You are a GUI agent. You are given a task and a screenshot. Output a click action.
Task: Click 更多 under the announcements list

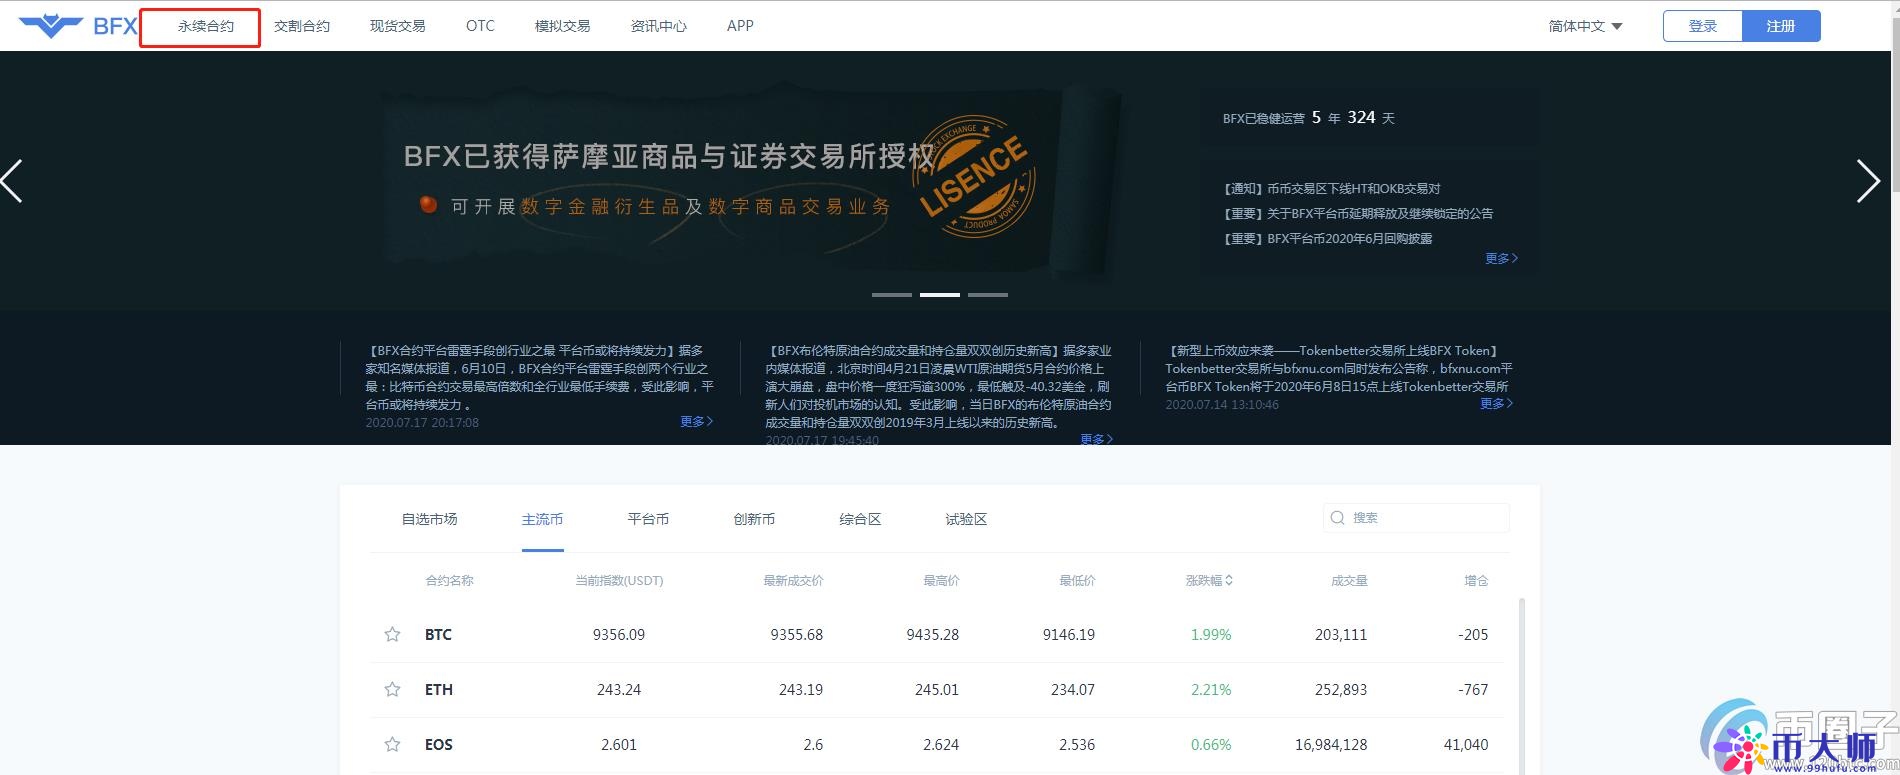pos(1502,258)
